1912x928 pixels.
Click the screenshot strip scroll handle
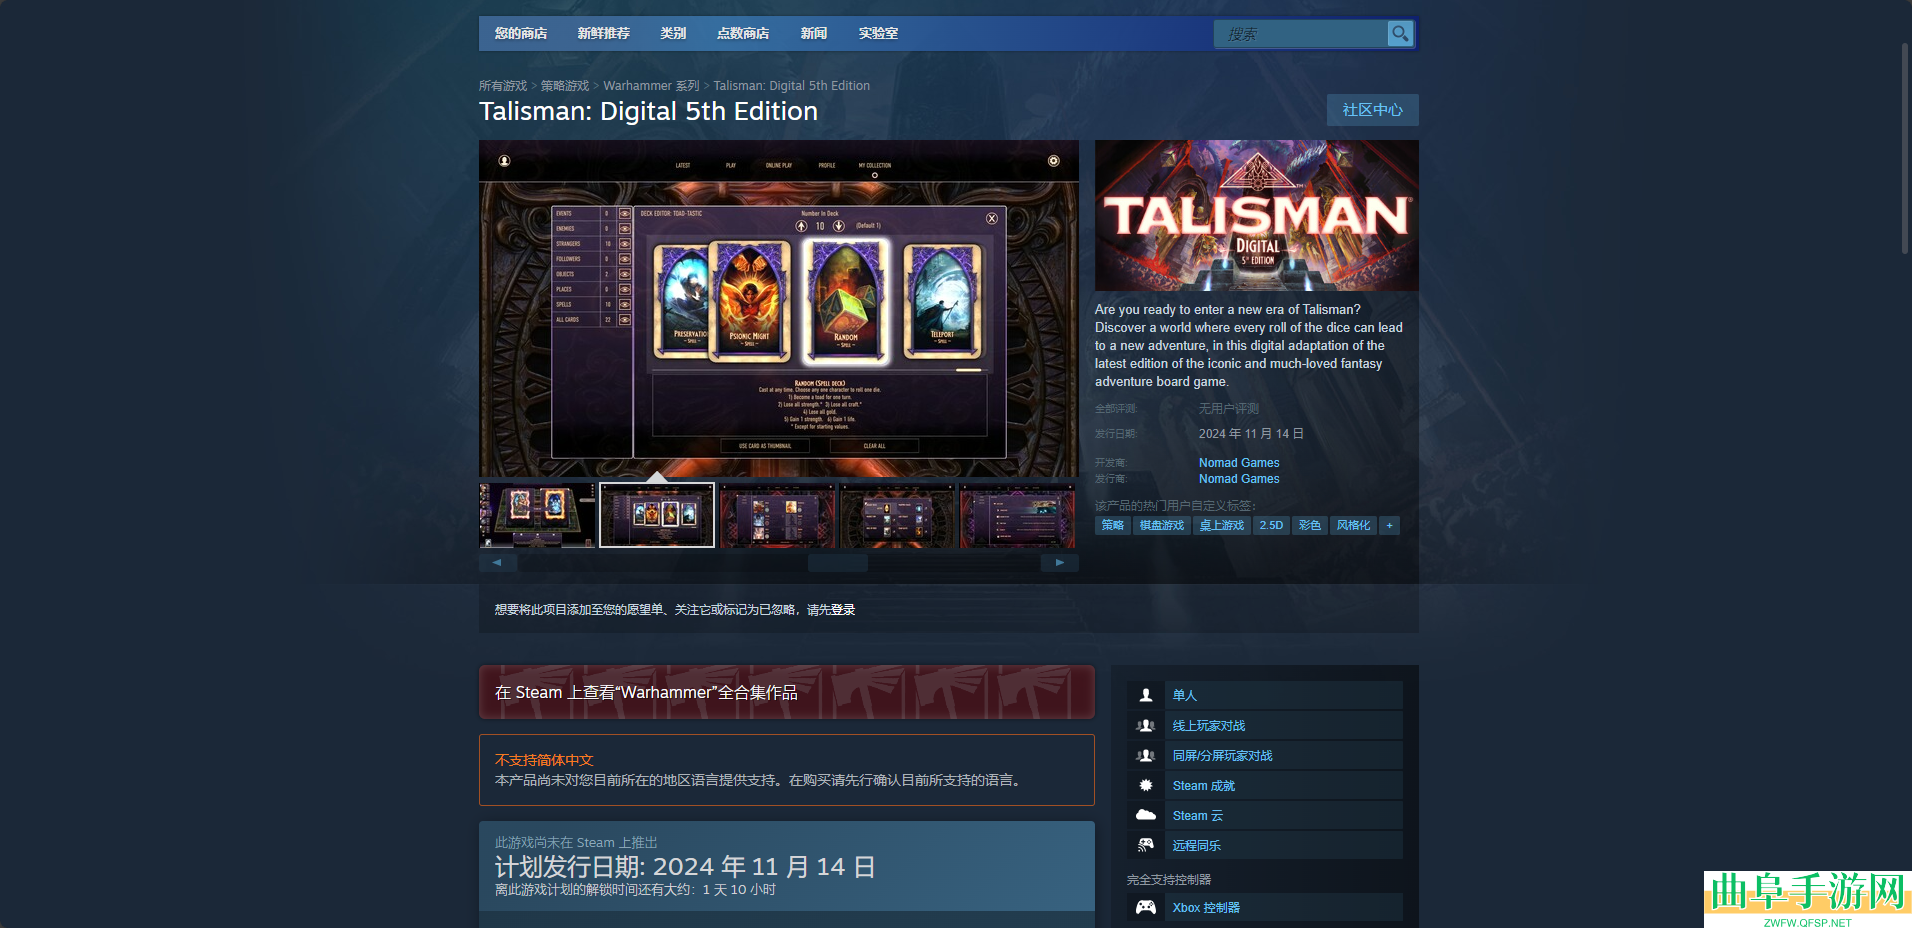click(838, 563)
